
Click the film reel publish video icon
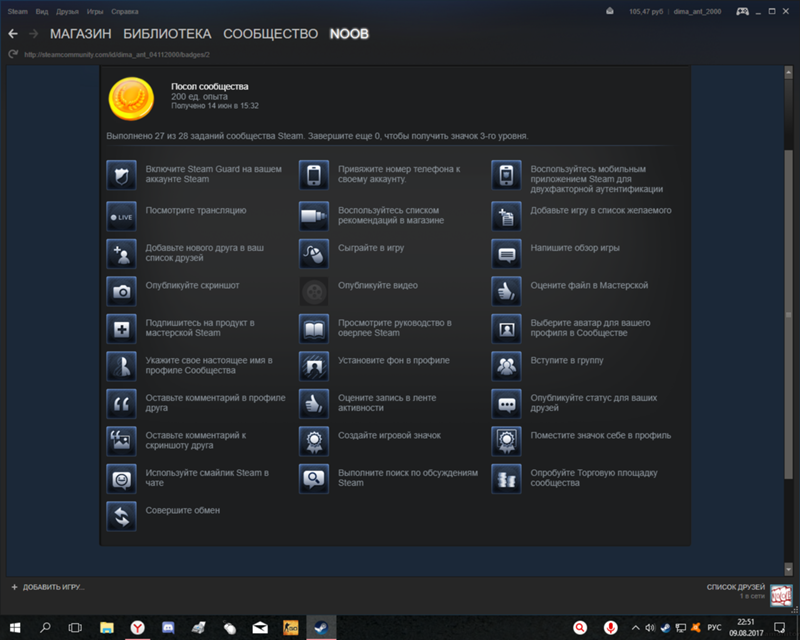314,291
